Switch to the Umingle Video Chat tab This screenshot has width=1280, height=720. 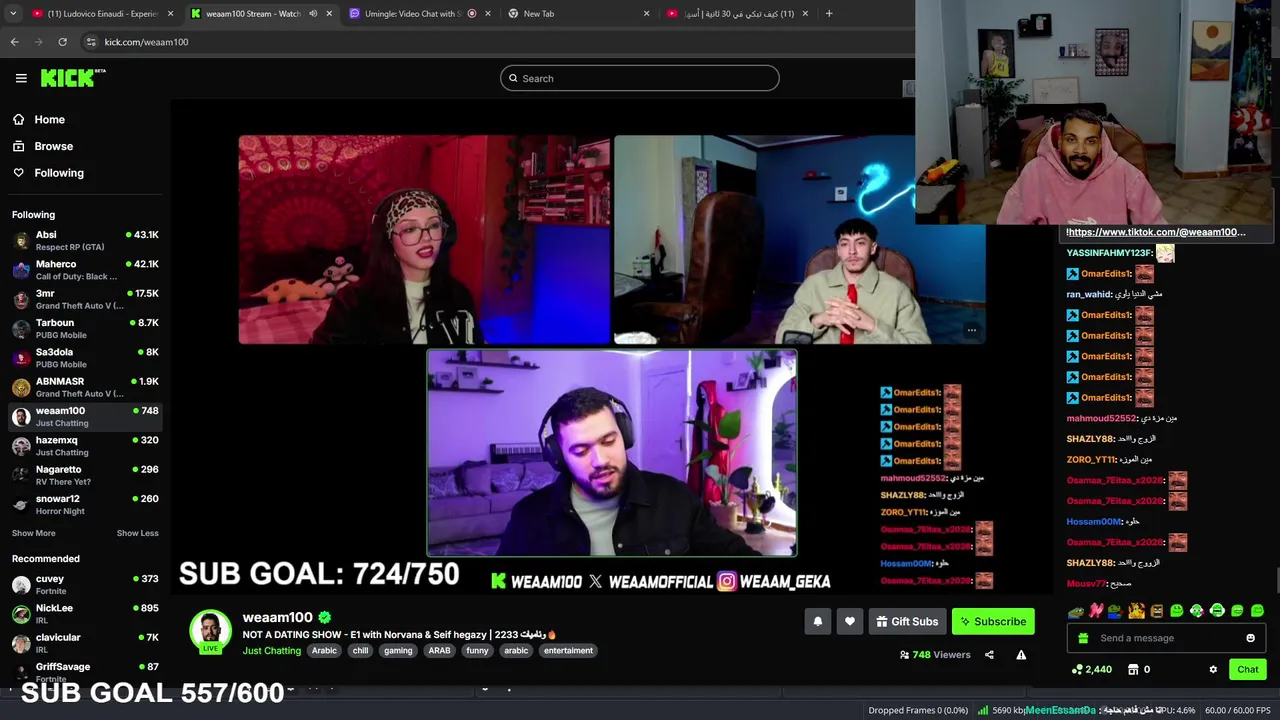tap(420, 14)
